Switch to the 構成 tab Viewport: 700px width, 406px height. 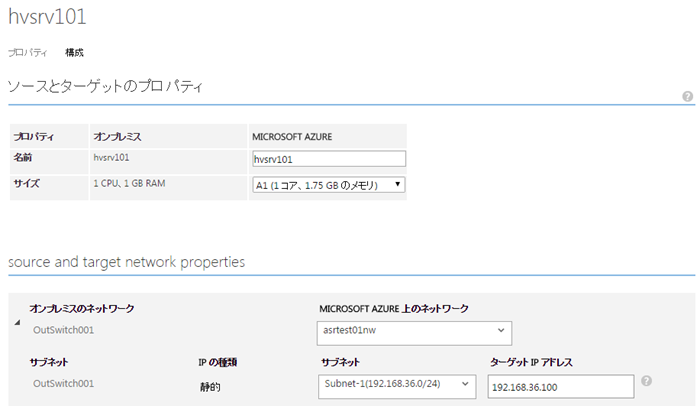(74, 53)
